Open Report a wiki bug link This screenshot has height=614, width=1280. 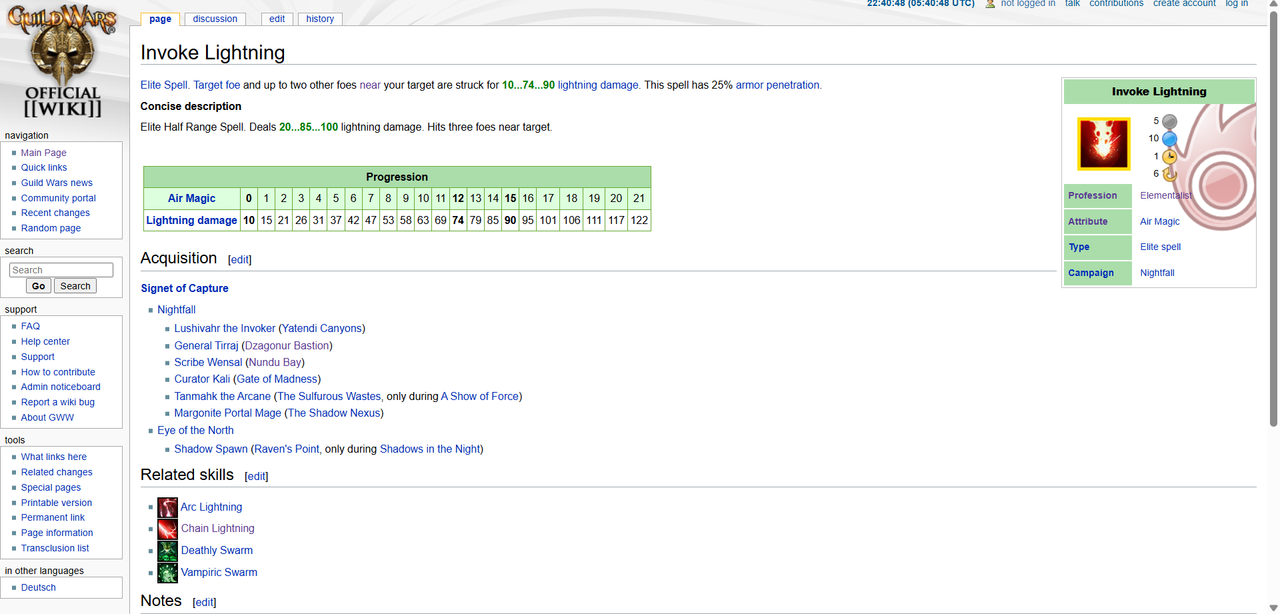58,402
